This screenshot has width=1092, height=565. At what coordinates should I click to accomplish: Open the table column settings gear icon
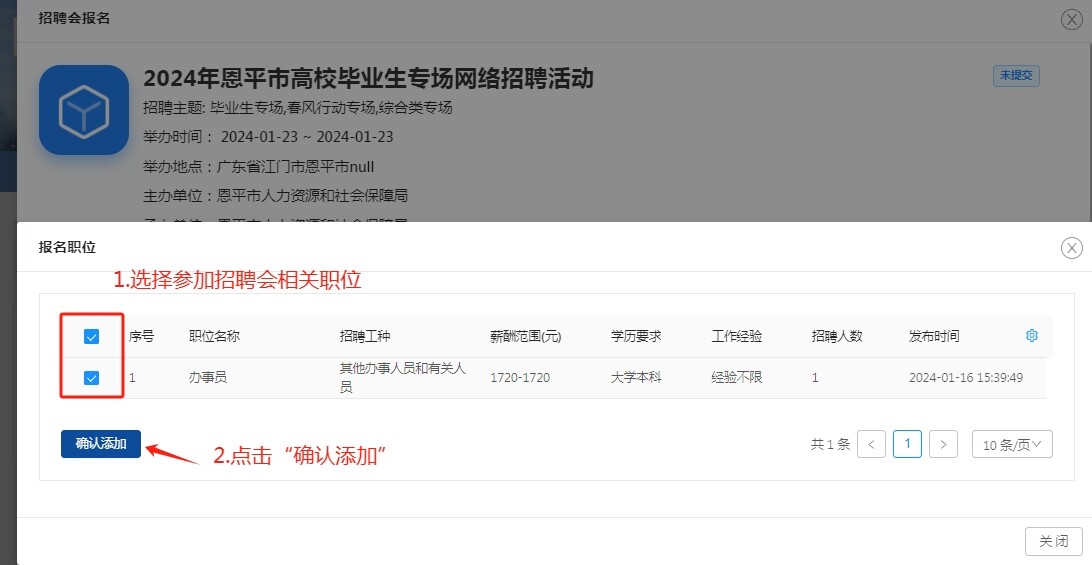coord(1032,336)
